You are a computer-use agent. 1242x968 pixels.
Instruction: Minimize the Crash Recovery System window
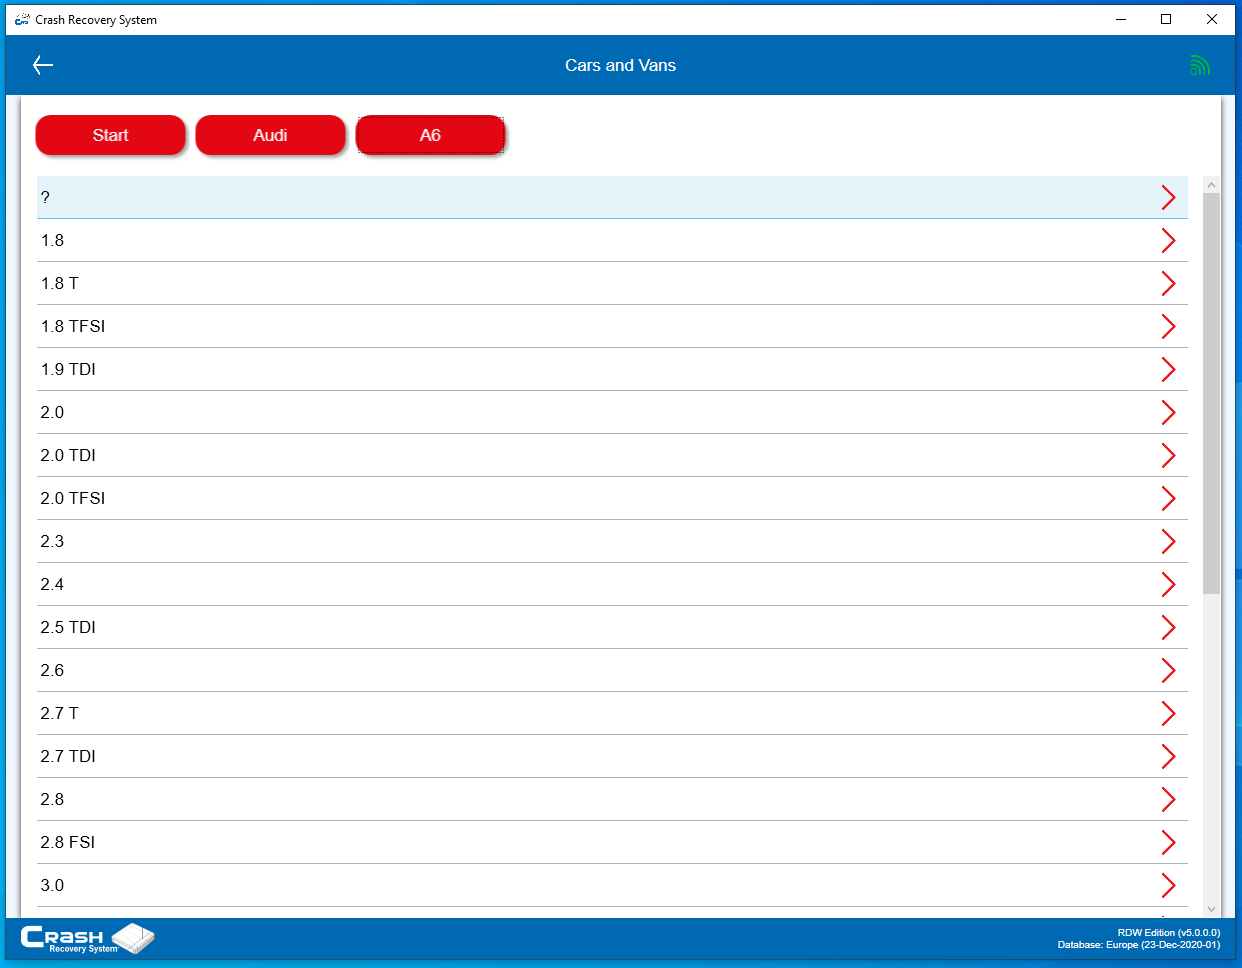tap(1121, 19)
